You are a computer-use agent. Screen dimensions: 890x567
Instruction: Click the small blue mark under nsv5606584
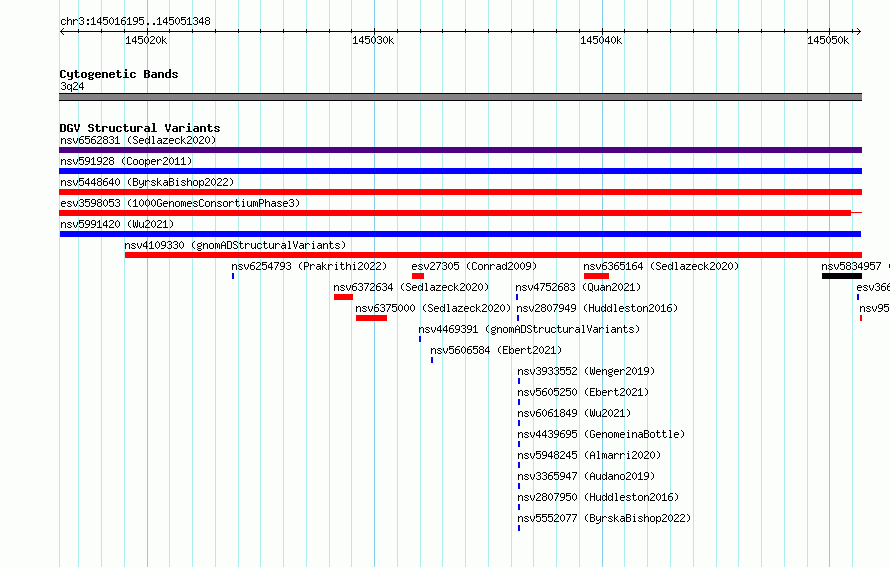coord(432,360)
